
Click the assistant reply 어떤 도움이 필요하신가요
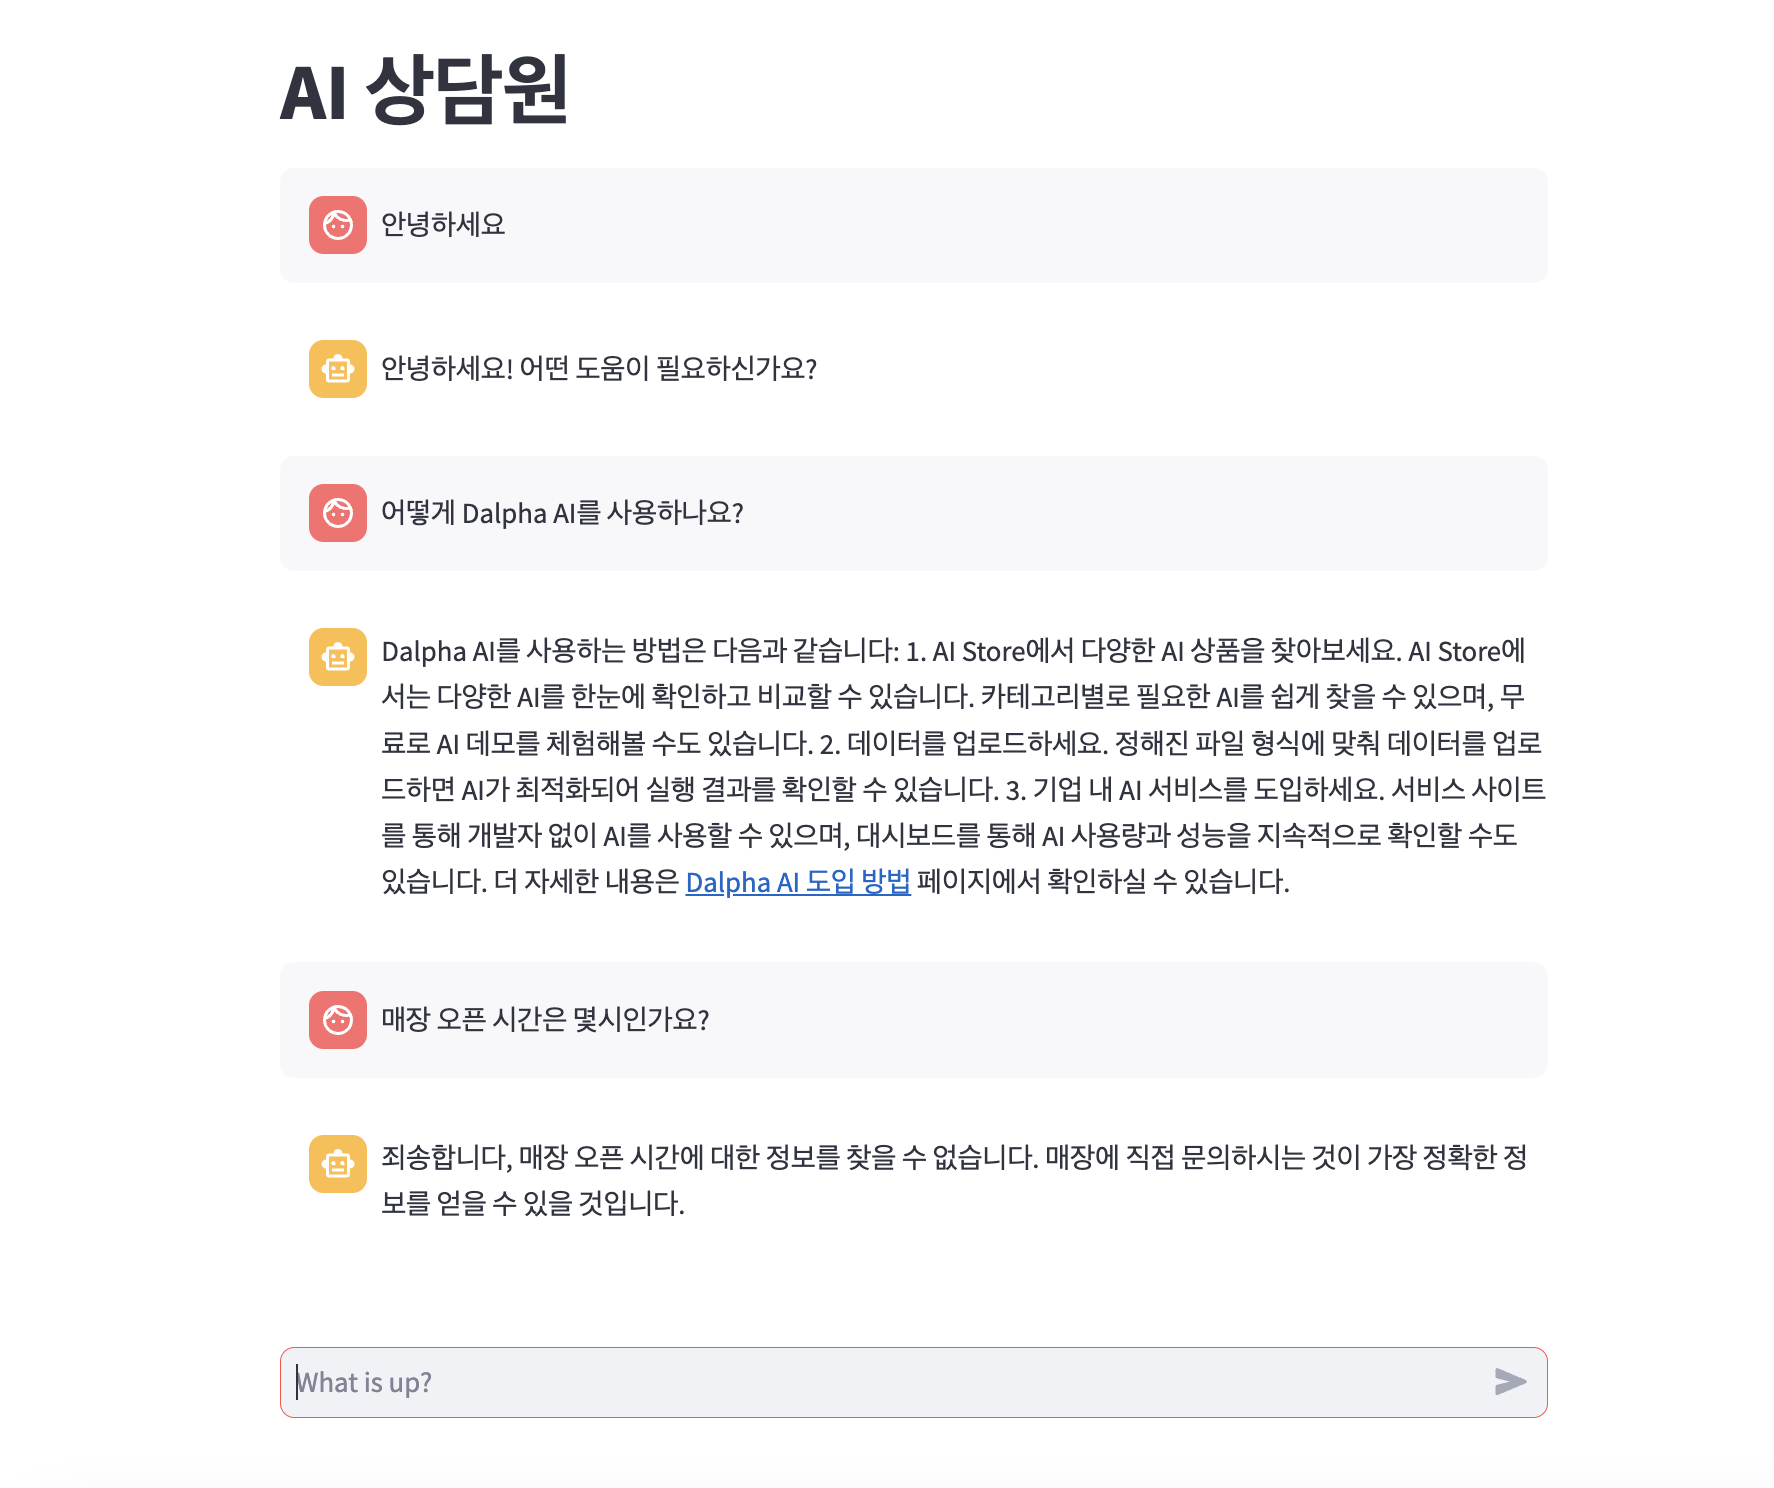(599, 368)
